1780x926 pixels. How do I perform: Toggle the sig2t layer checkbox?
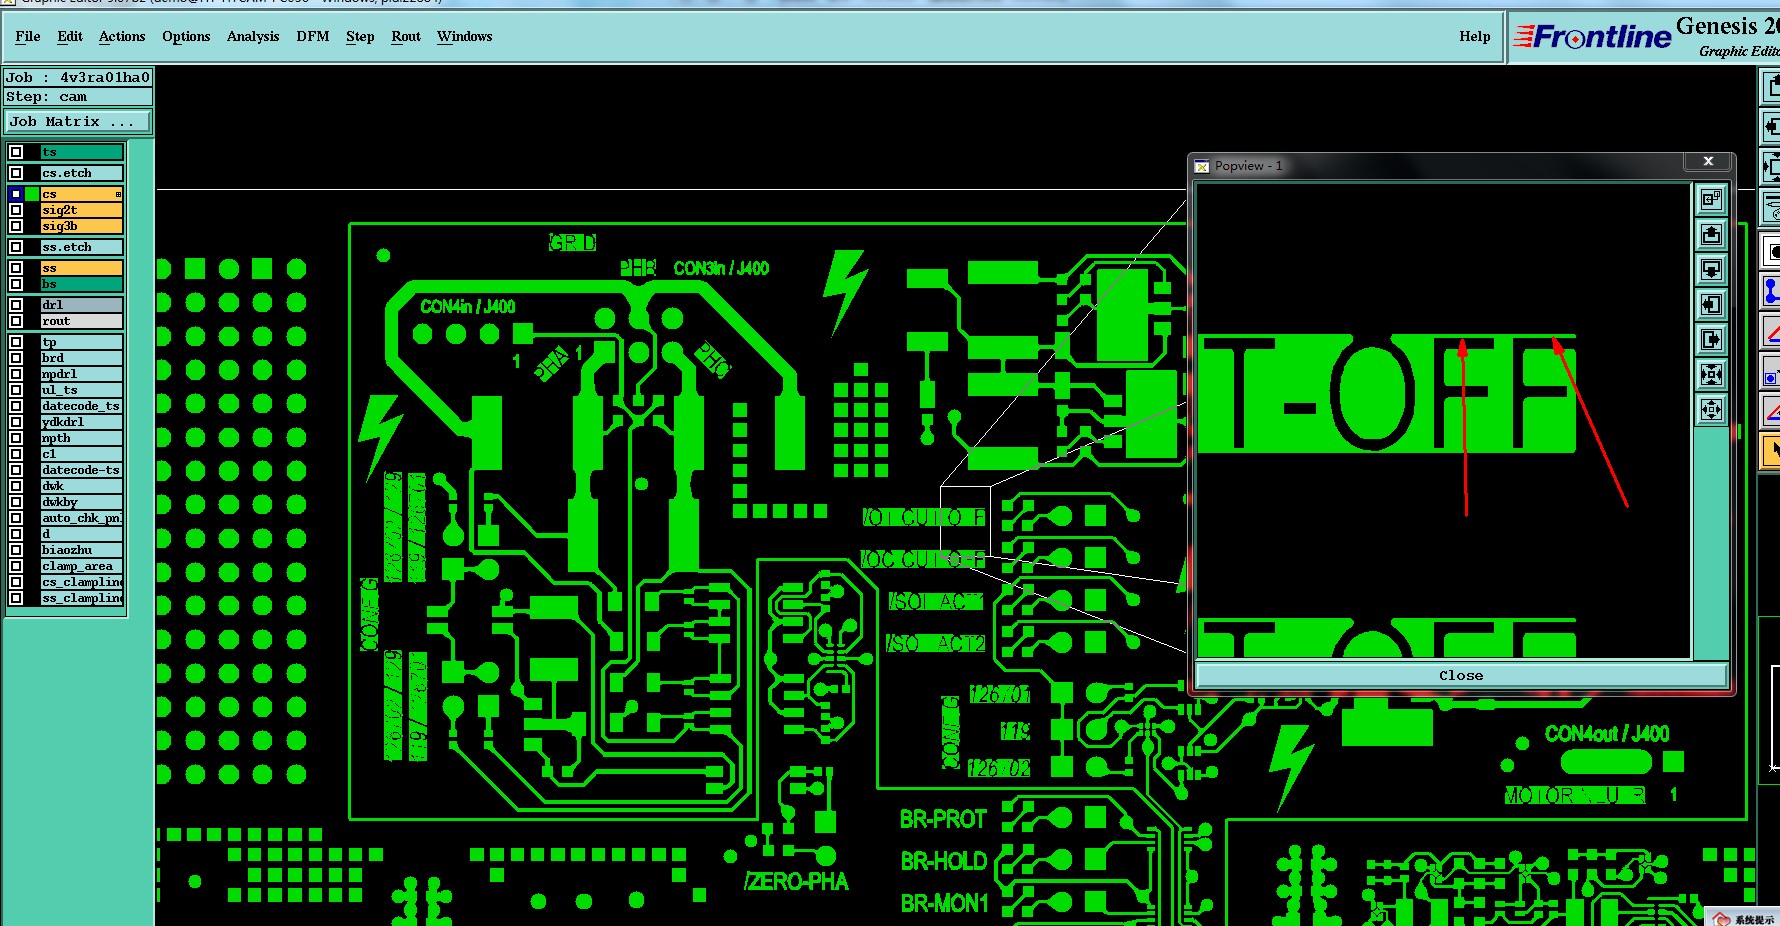pyautogui.click(x=16, y=210)
